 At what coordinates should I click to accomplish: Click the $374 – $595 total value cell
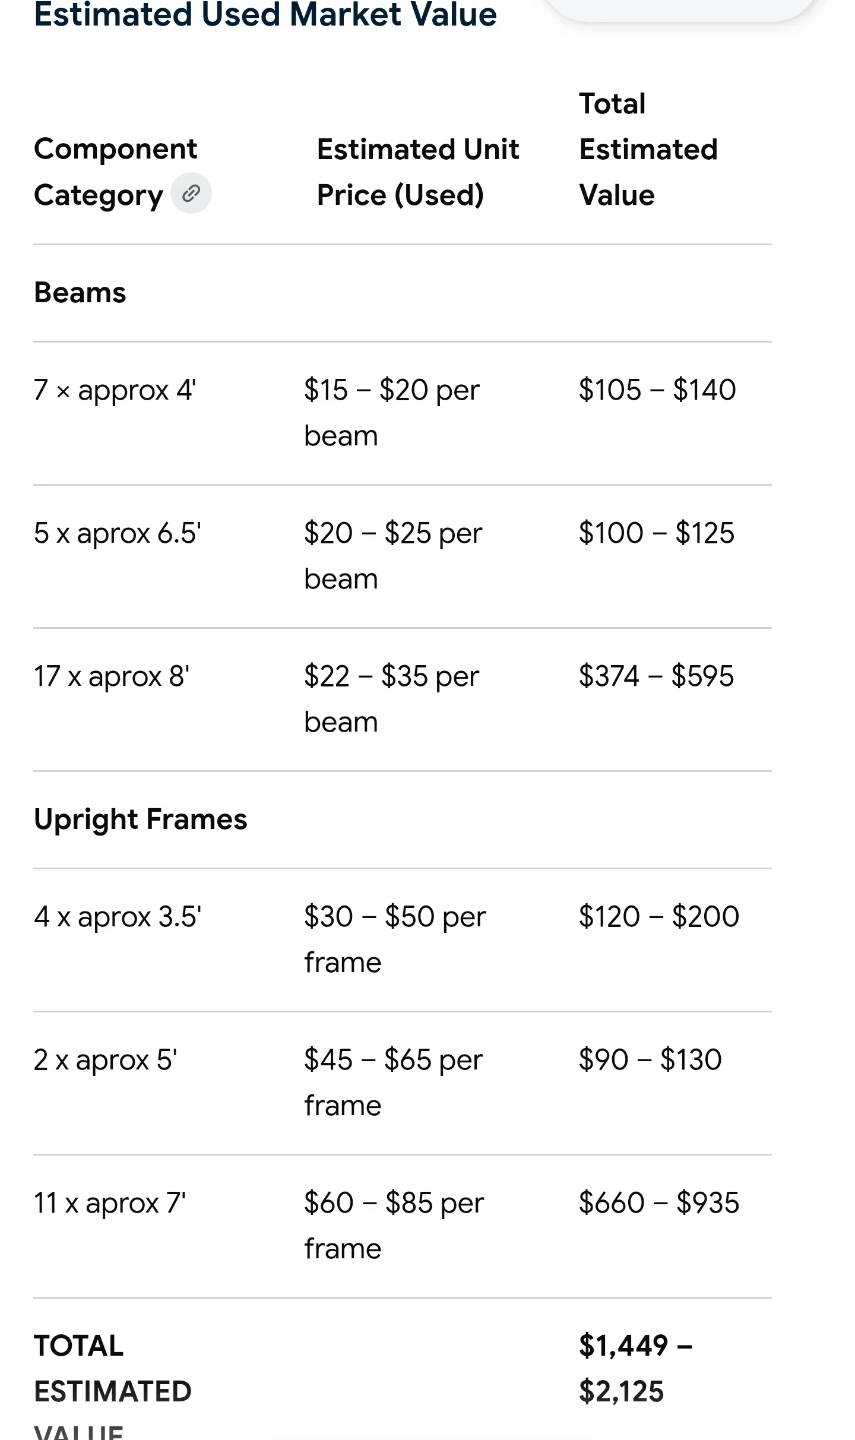[x=656, y=676]
